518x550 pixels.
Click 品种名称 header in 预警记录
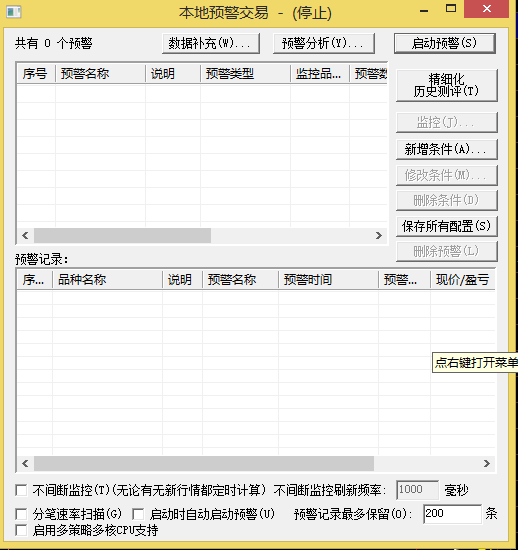click(x=108, y=280)
